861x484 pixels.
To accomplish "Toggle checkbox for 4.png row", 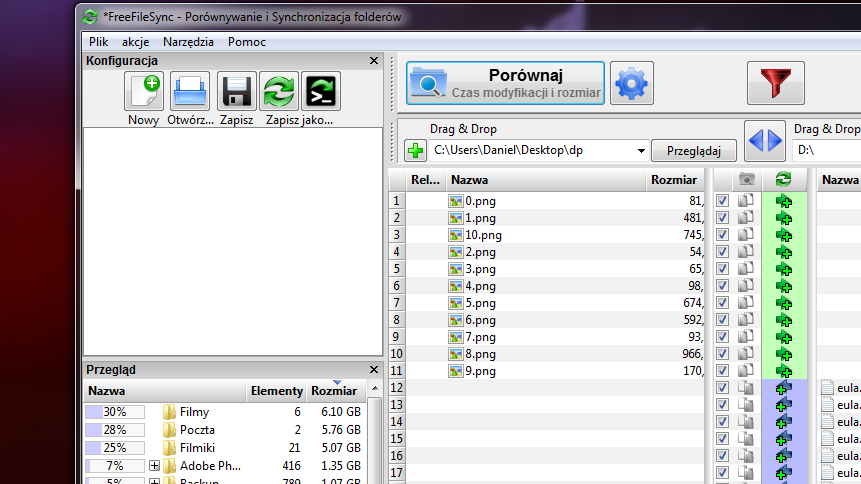I will pos(722,286).
